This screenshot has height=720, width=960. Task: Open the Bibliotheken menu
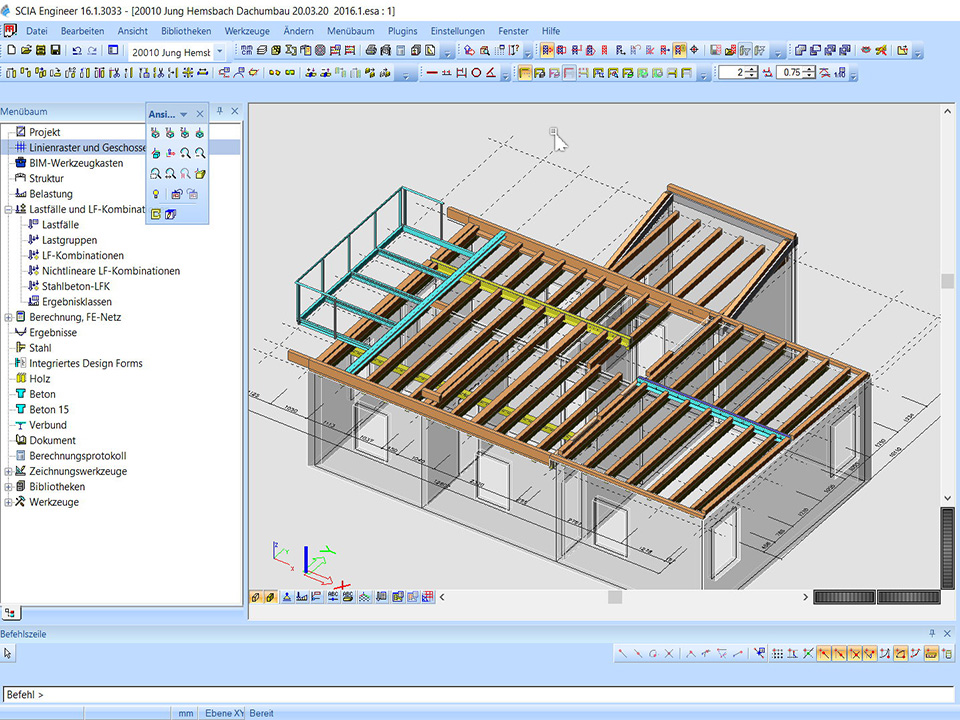pyautogui.click(x=186, y=31)
